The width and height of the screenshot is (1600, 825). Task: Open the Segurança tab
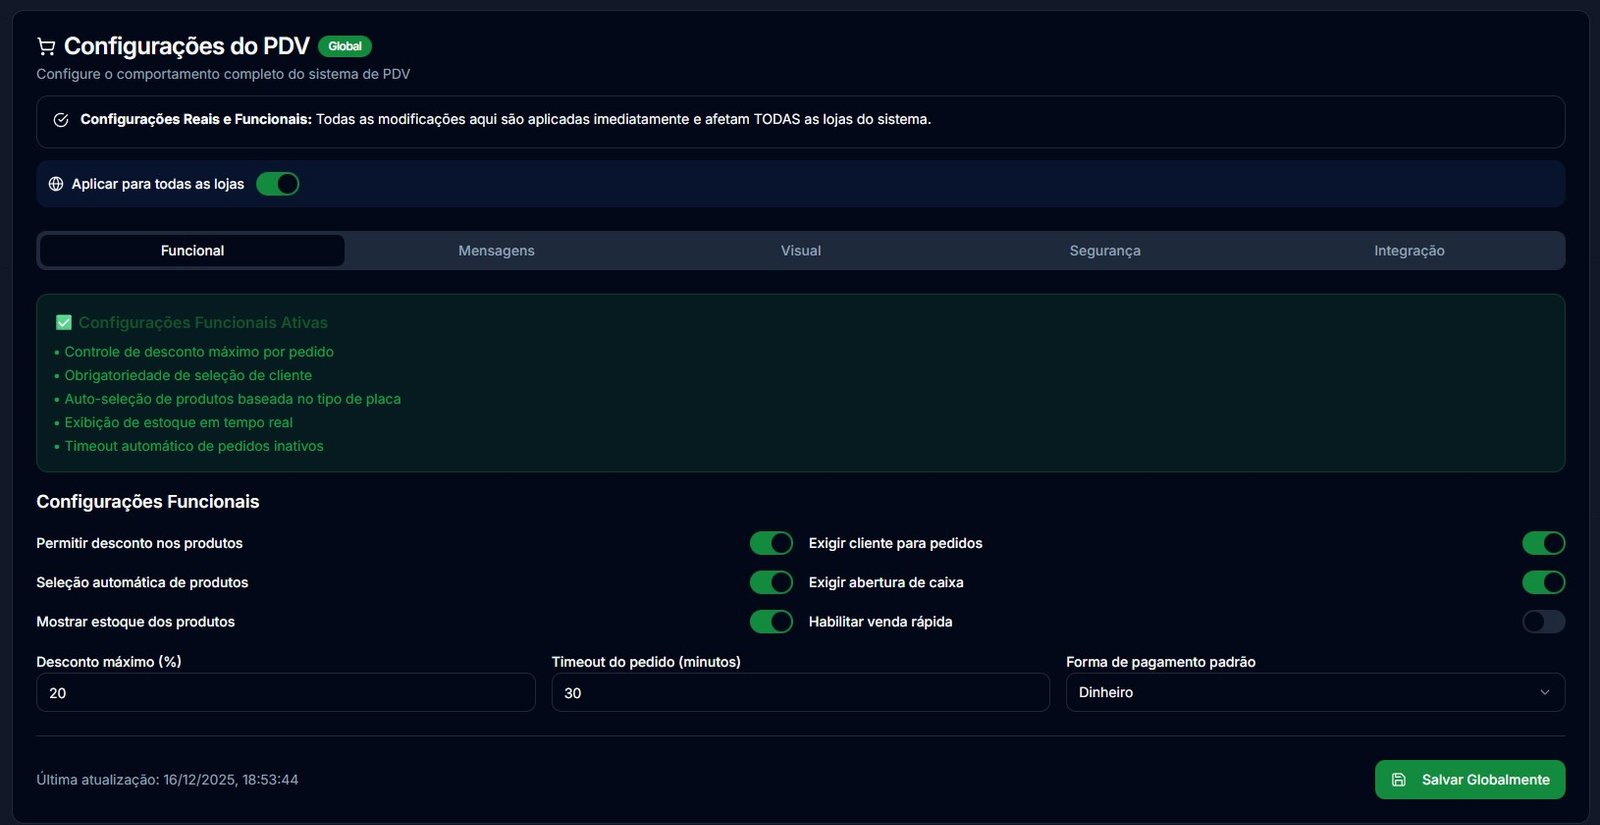tap(1104, 251)
